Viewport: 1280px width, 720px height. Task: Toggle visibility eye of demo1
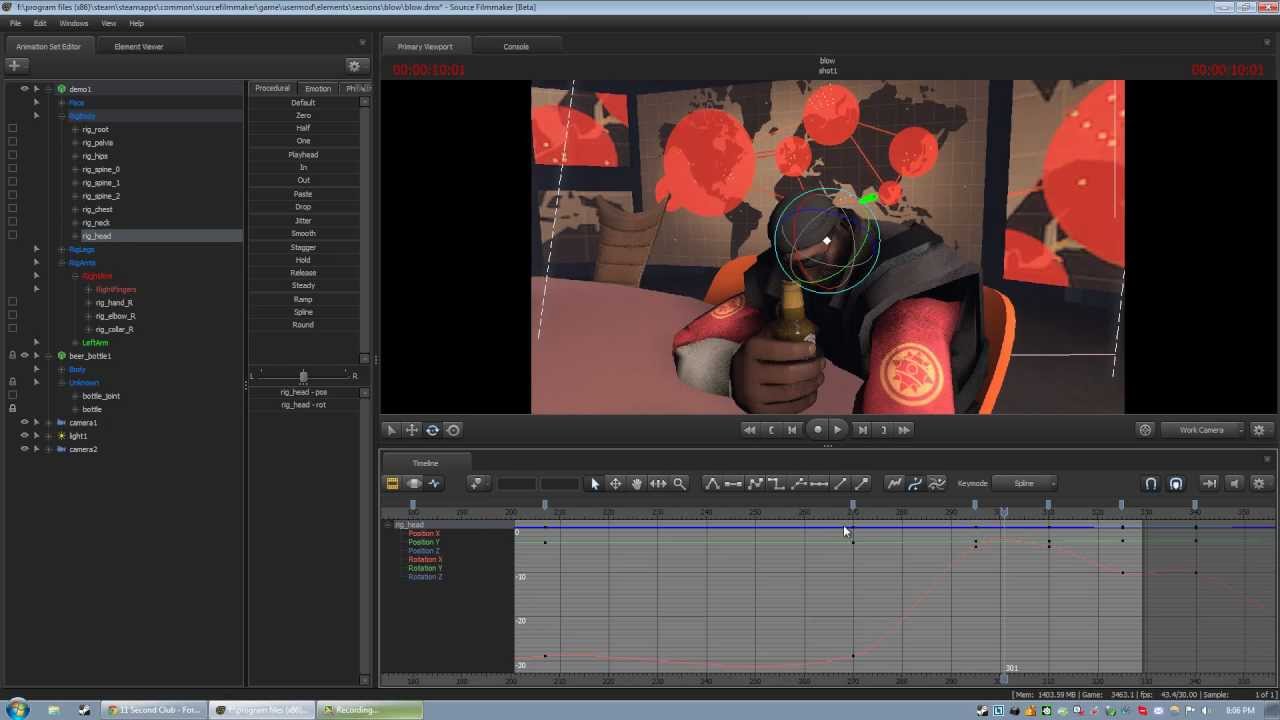pos(25,89)
